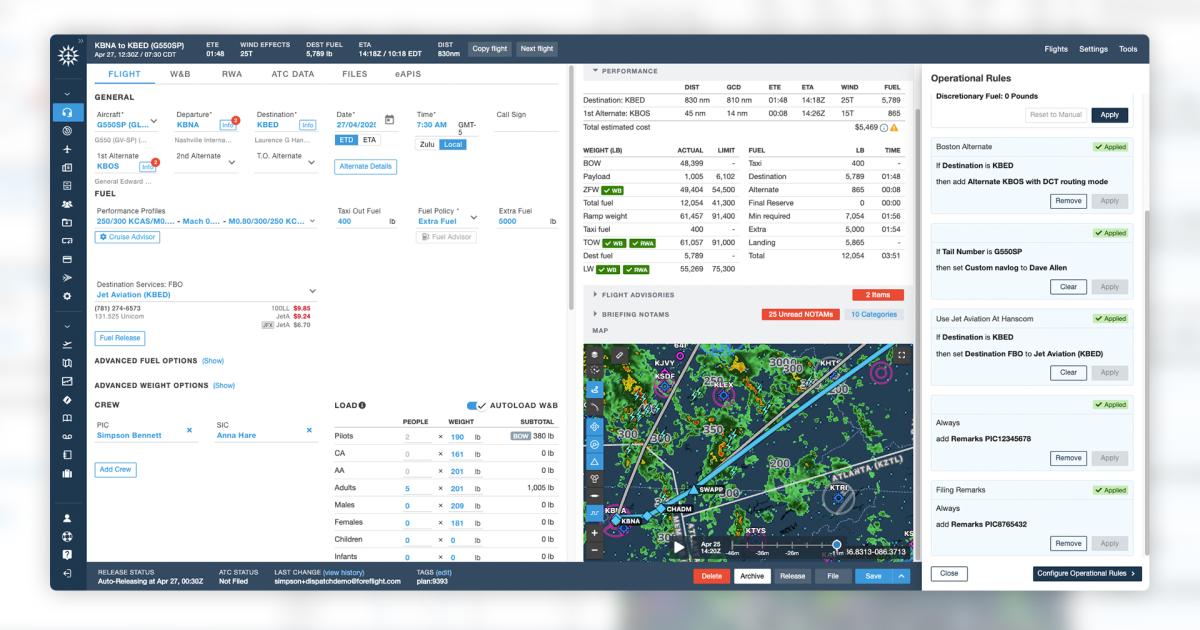
Task: Toggle the blue crosshair map layer button
Action: tap(593, 425)
